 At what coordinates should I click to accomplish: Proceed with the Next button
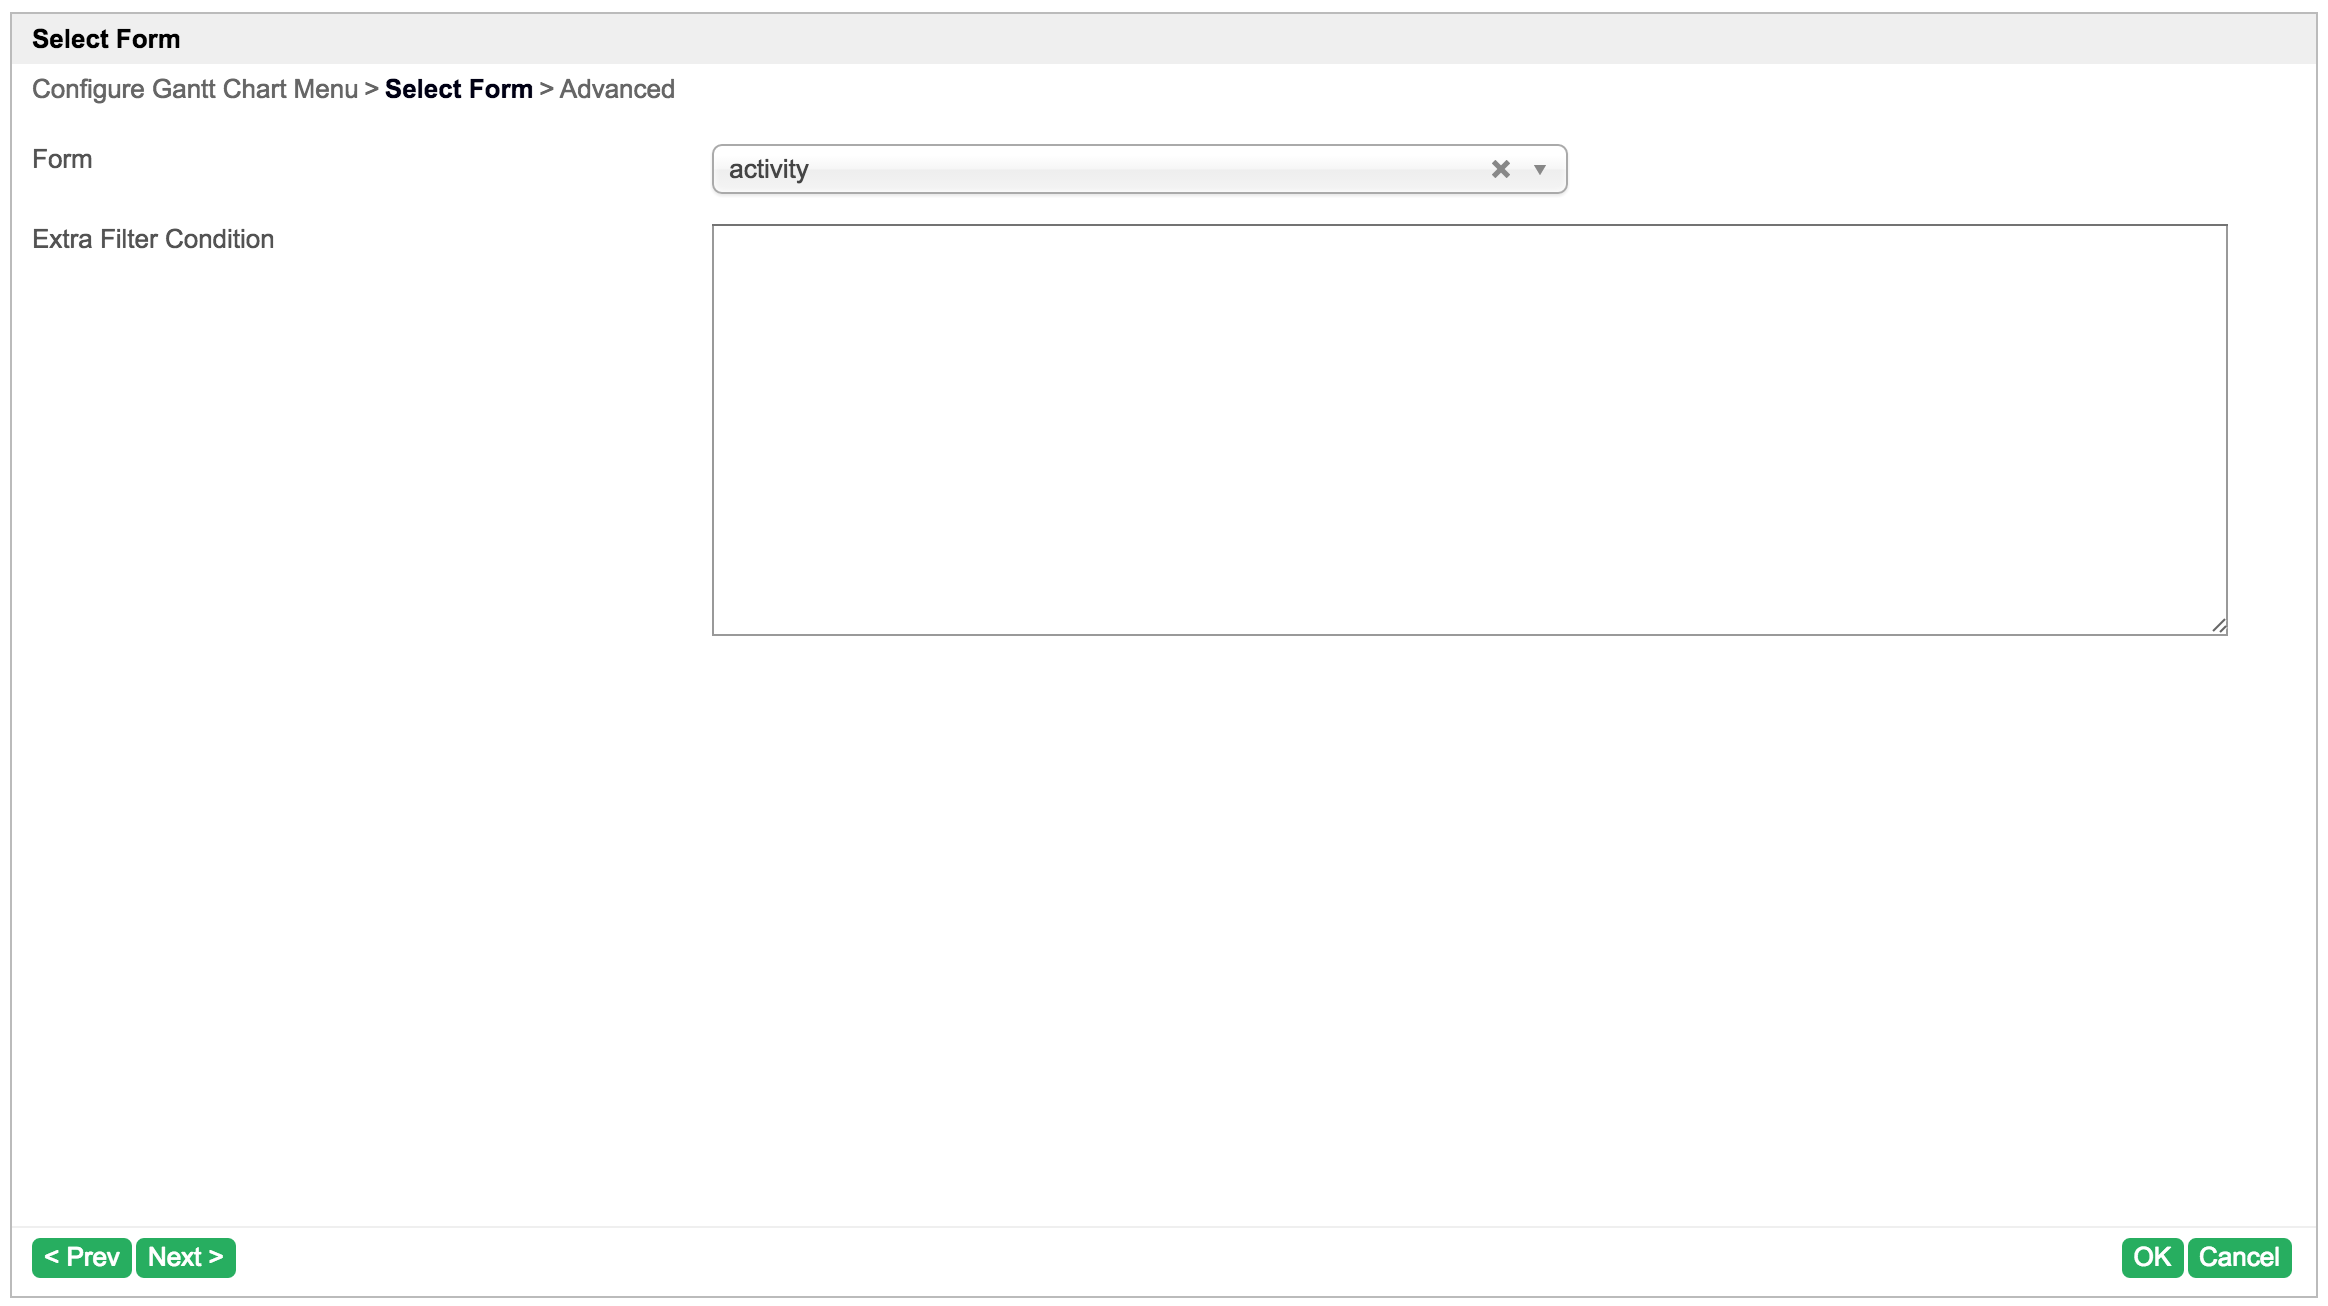[186, 1257]
